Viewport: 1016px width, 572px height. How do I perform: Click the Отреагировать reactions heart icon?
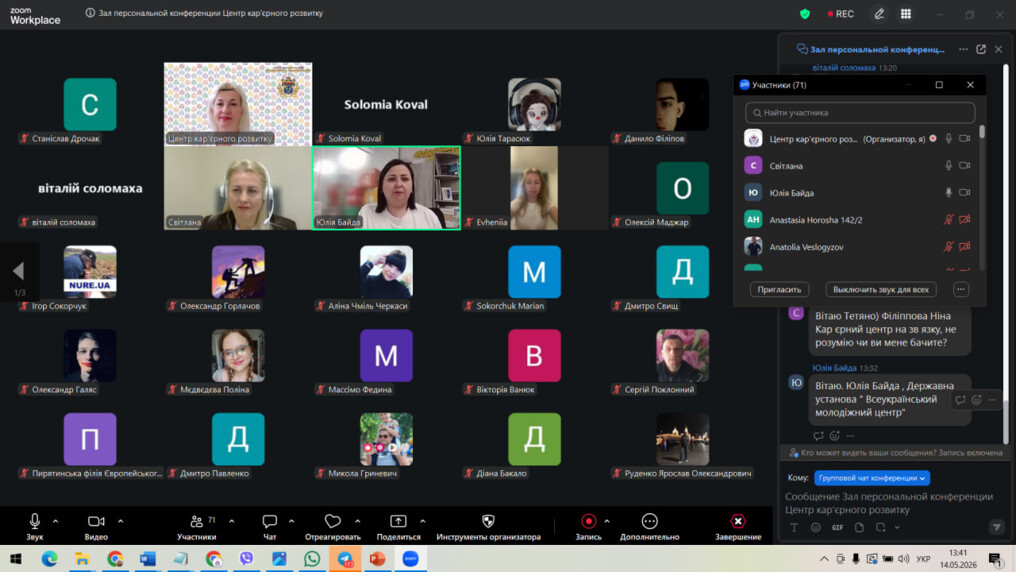tap(332, 521)
